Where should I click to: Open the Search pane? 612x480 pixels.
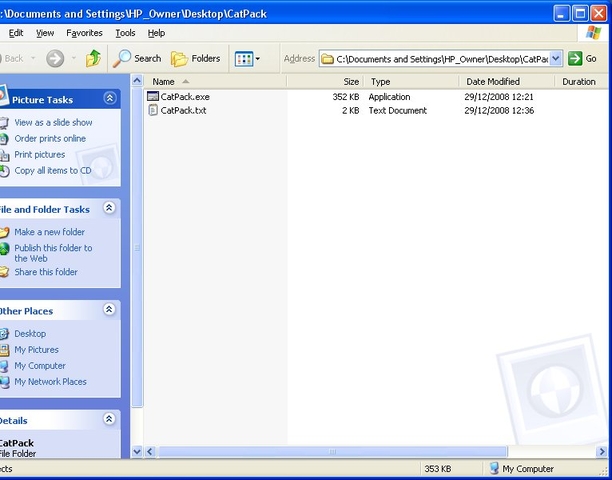click(x=137, y=59)
